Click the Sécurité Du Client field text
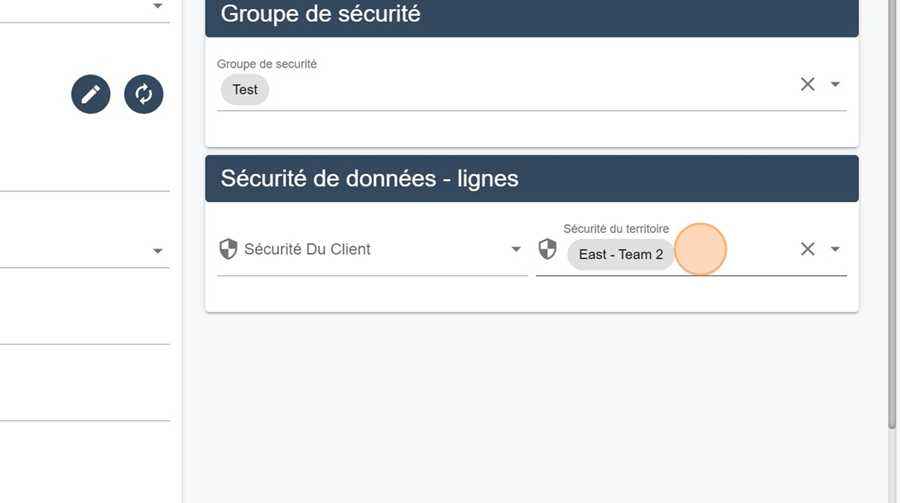Screen dimensions: 900x503 coord(307,249)
